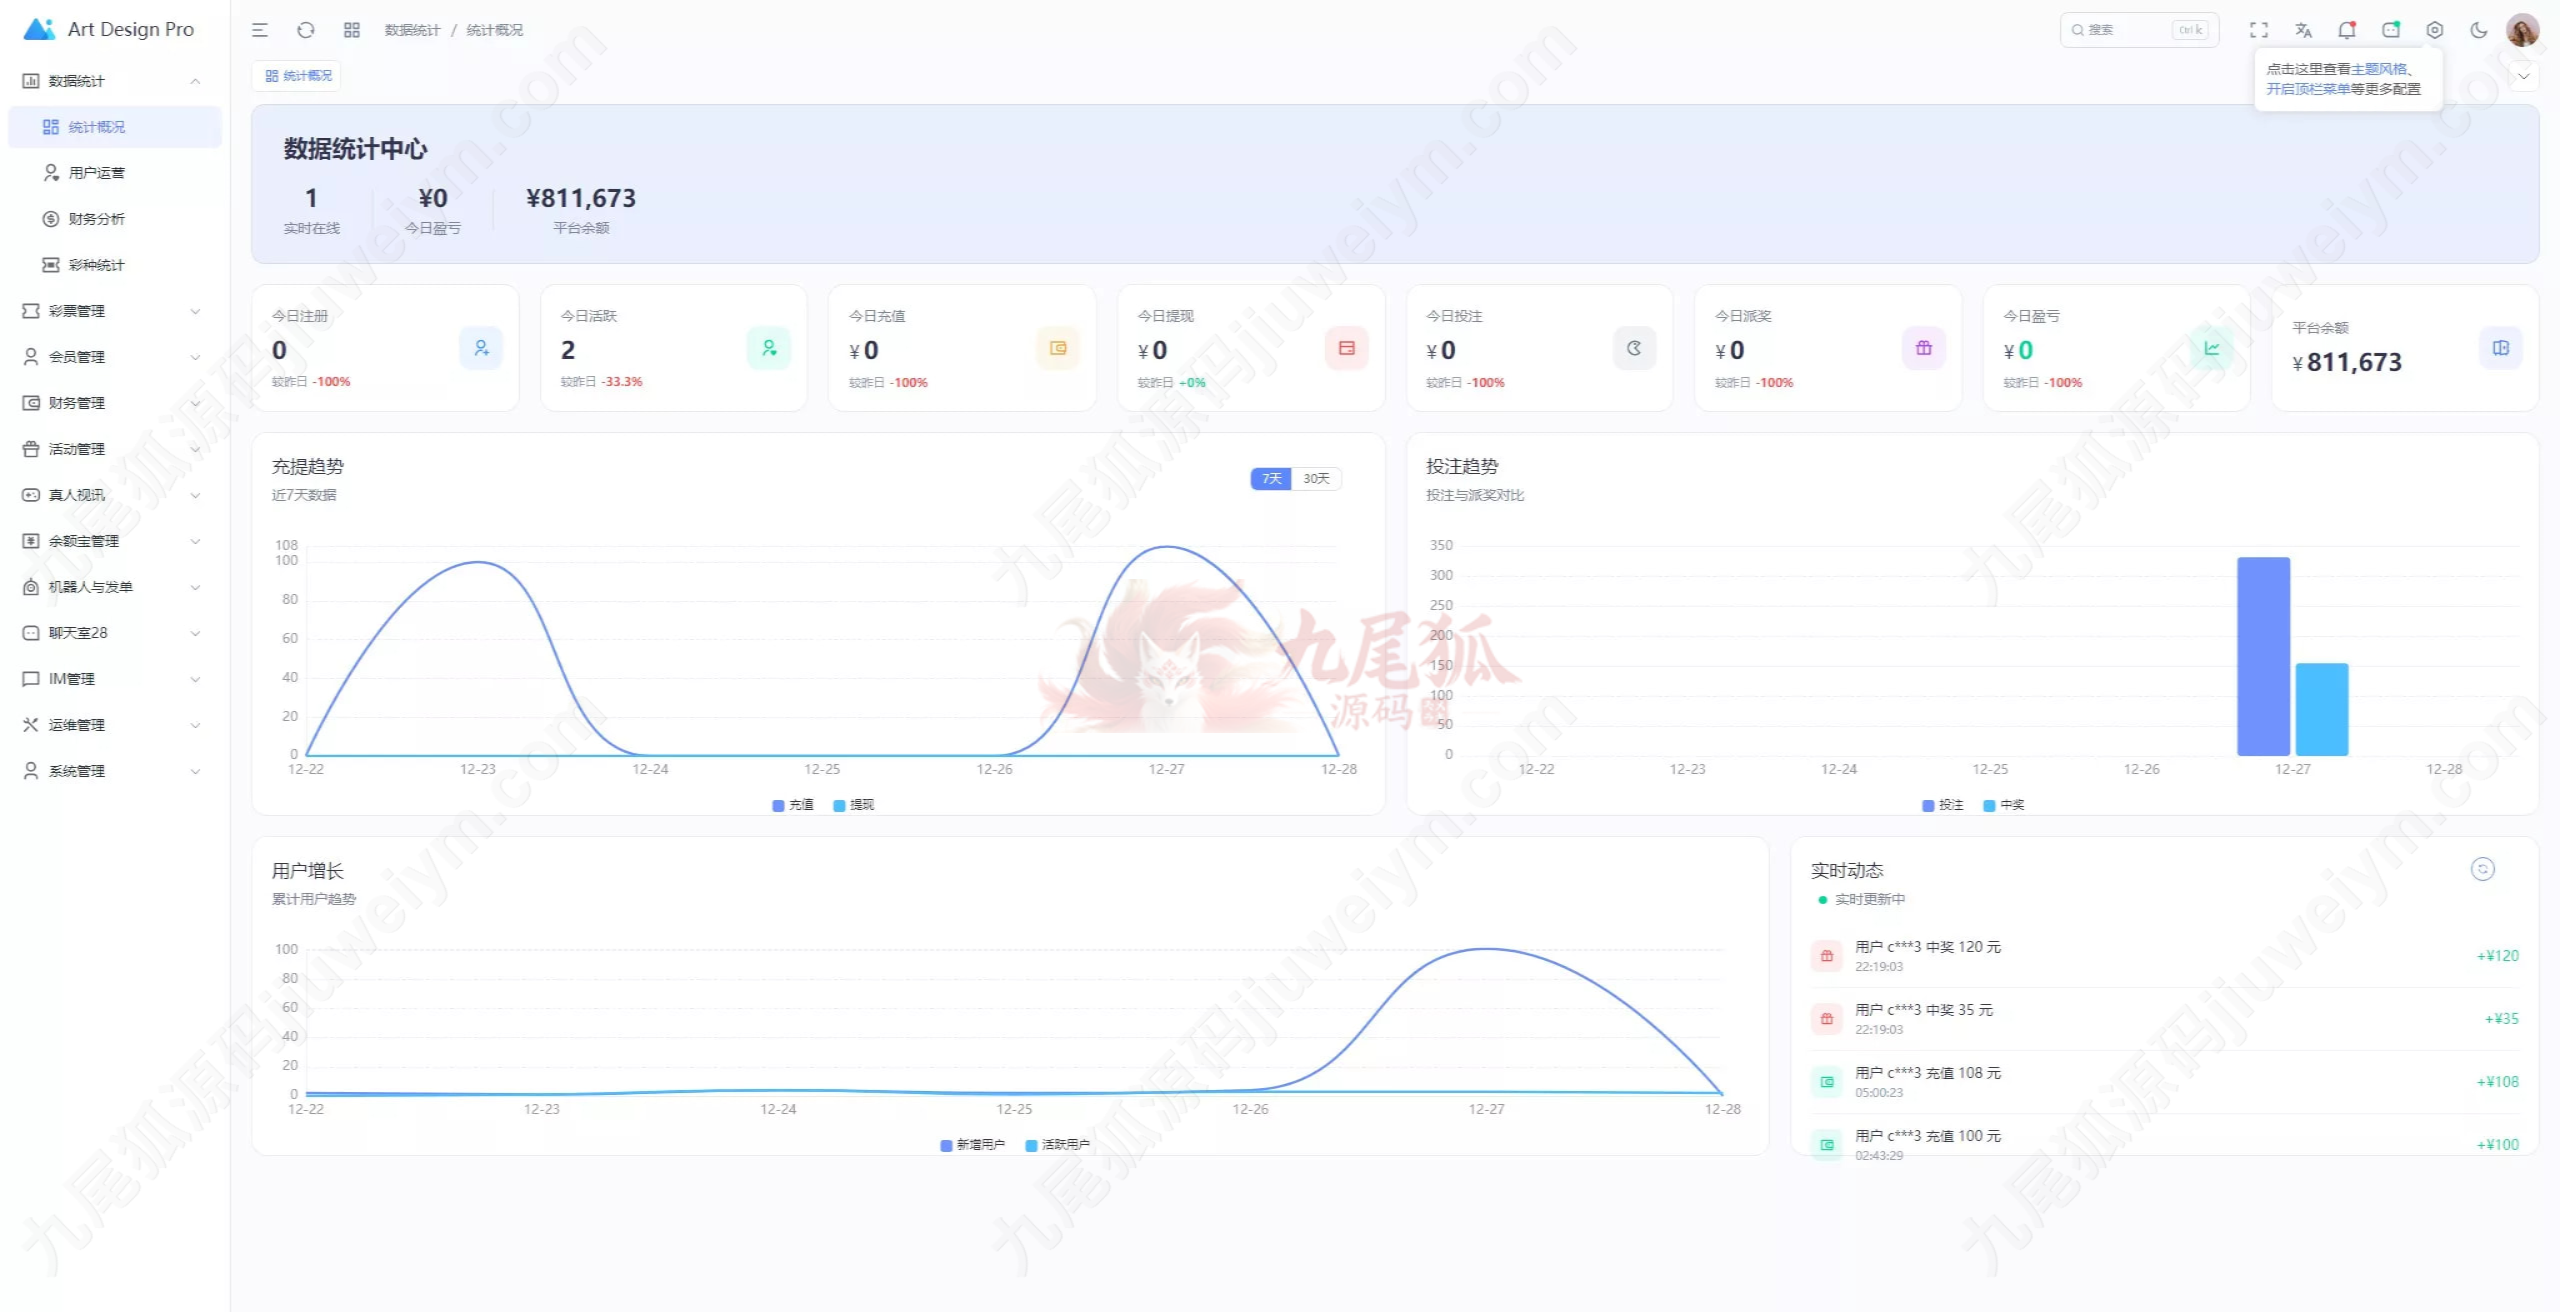
Task: Click user avatar in top right
Action: point(2523,30)
